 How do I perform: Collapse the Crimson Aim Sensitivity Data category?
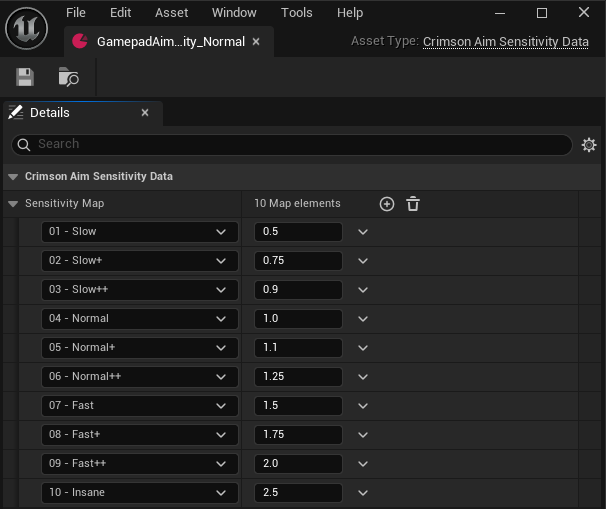pyautogui.click(x=13, y=177)
